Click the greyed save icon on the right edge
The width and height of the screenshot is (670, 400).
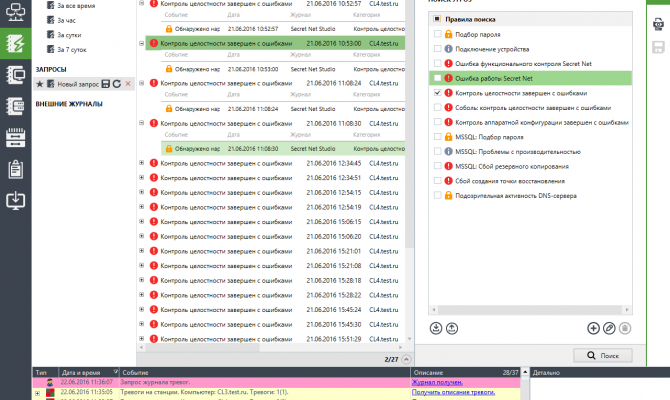[658, 47]
